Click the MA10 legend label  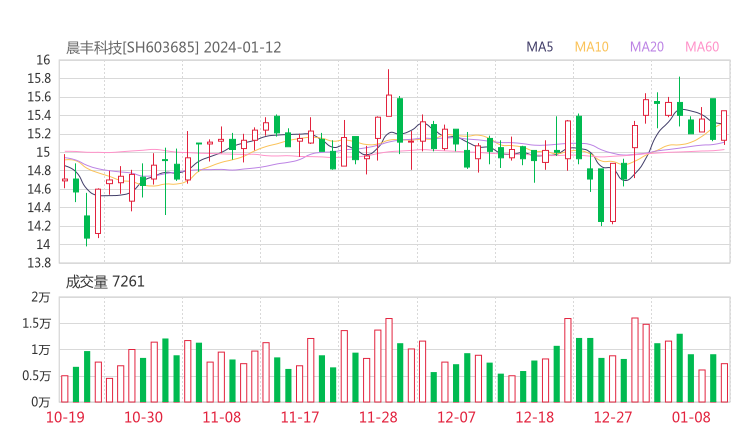tap(591, 47)
